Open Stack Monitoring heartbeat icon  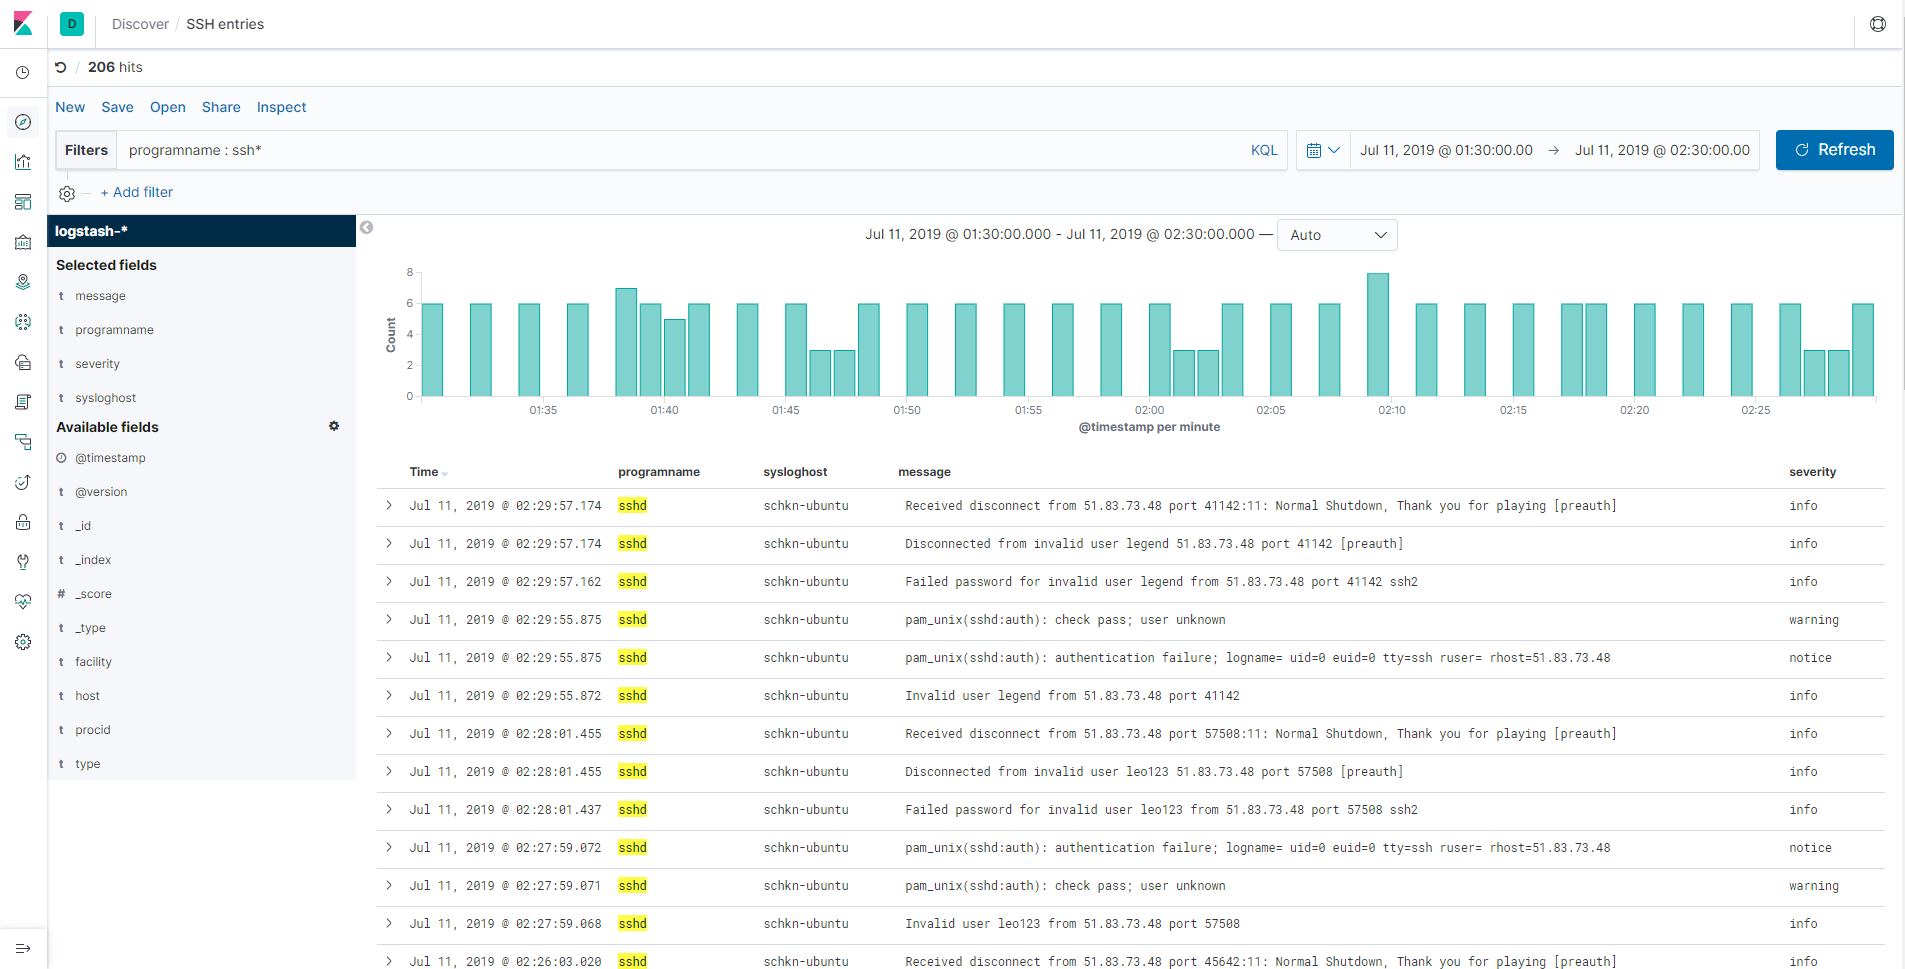pos(23,601)
